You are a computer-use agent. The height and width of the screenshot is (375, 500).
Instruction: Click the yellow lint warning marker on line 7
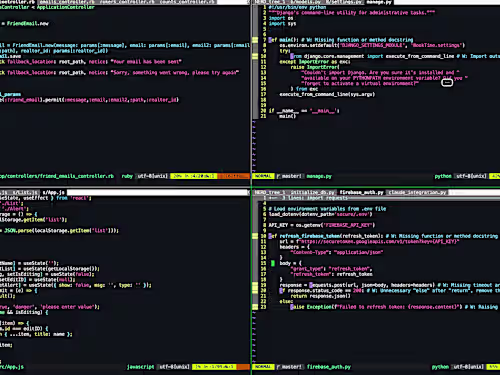255,40
